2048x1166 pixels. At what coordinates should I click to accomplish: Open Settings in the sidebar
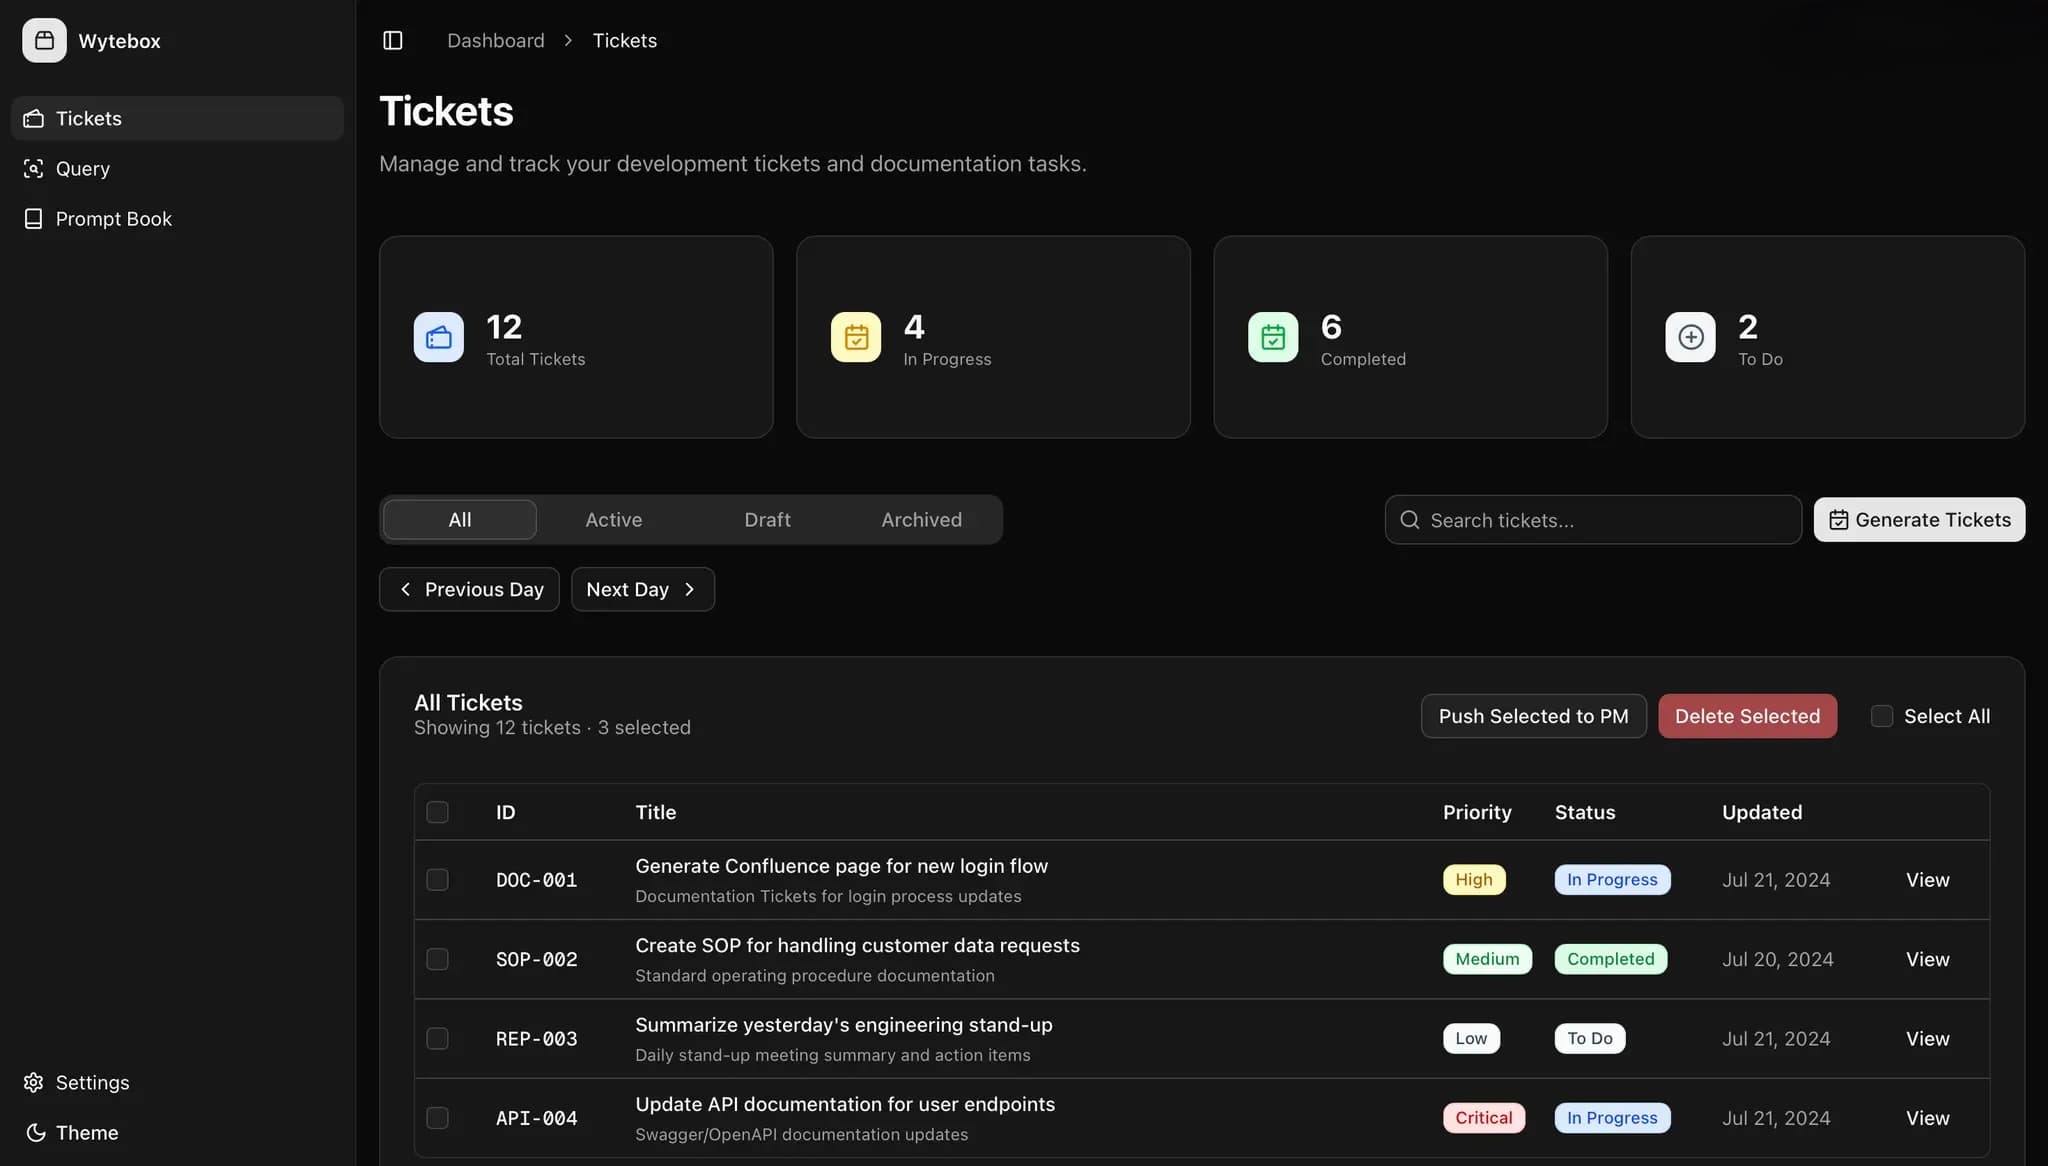click(x=177, y=1082)
